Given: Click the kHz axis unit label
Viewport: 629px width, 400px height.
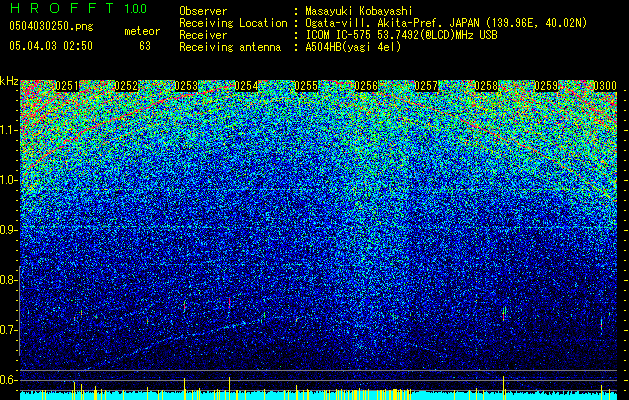Looking at the screenshot, I should (9, 81).
